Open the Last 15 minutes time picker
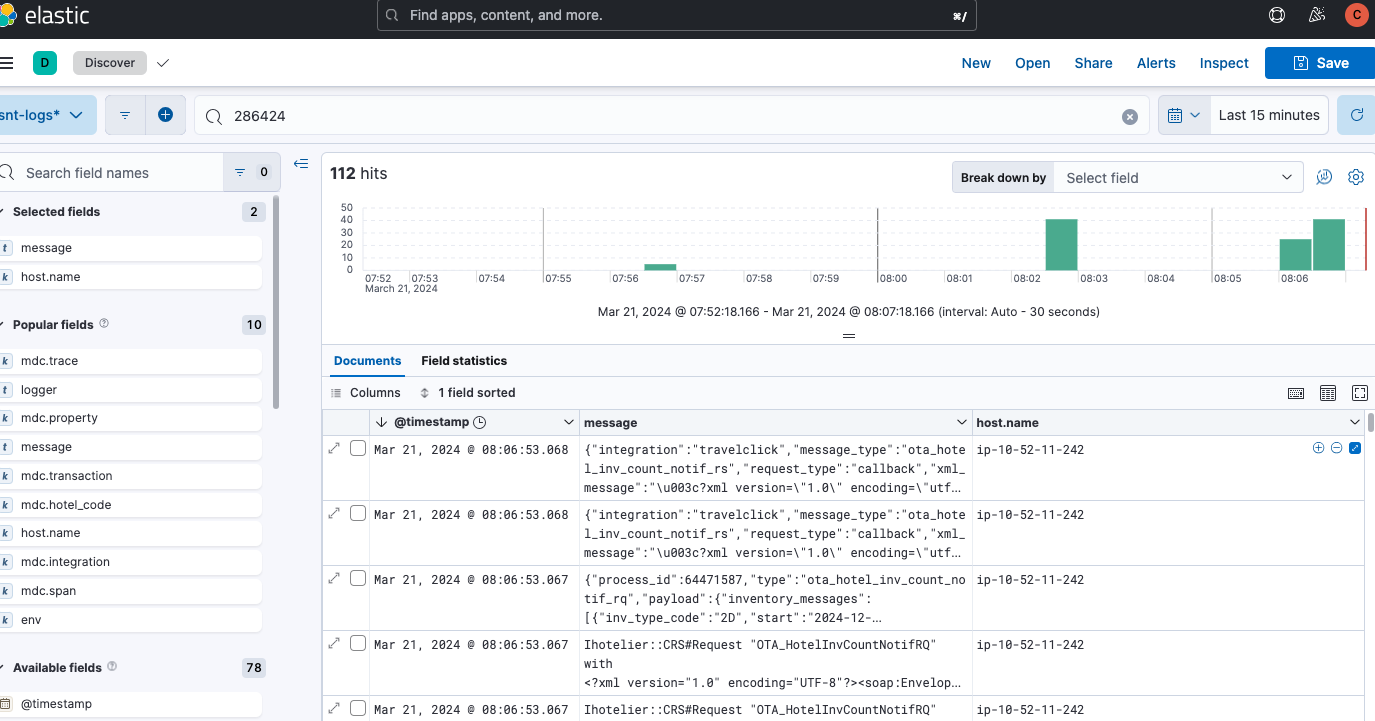This screenshot has height=721, width=1375. 1269,115
